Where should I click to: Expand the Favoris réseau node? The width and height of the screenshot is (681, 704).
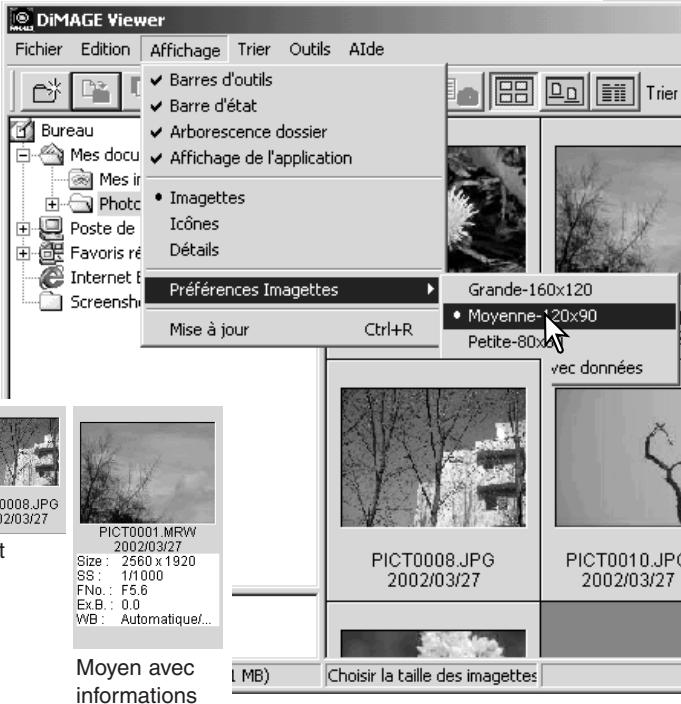[x=23, y=253]
